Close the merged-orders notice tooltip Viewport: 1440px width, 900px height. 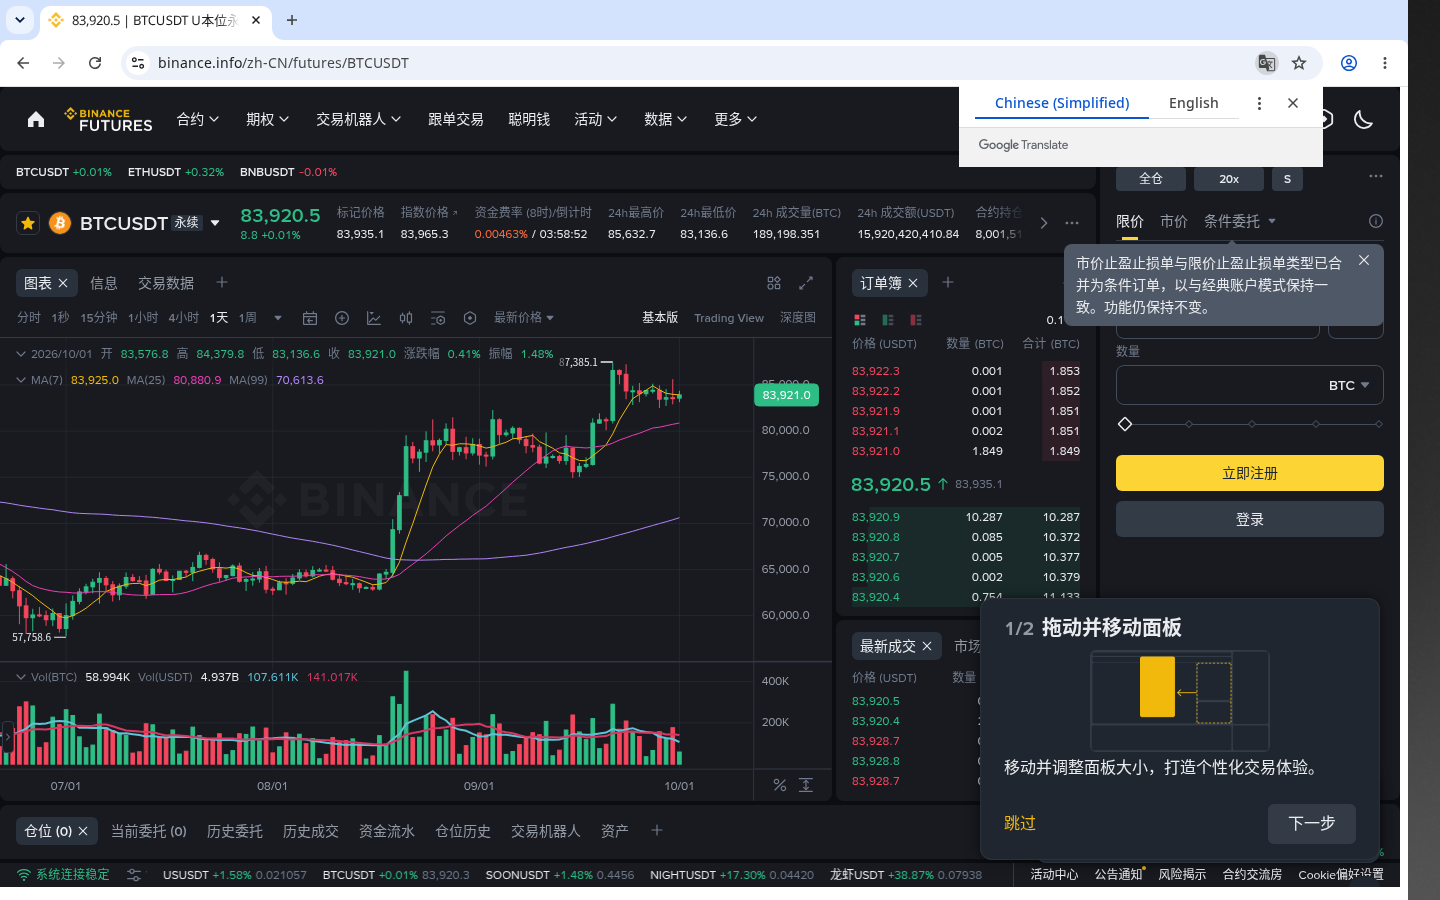coord(1364,260)
